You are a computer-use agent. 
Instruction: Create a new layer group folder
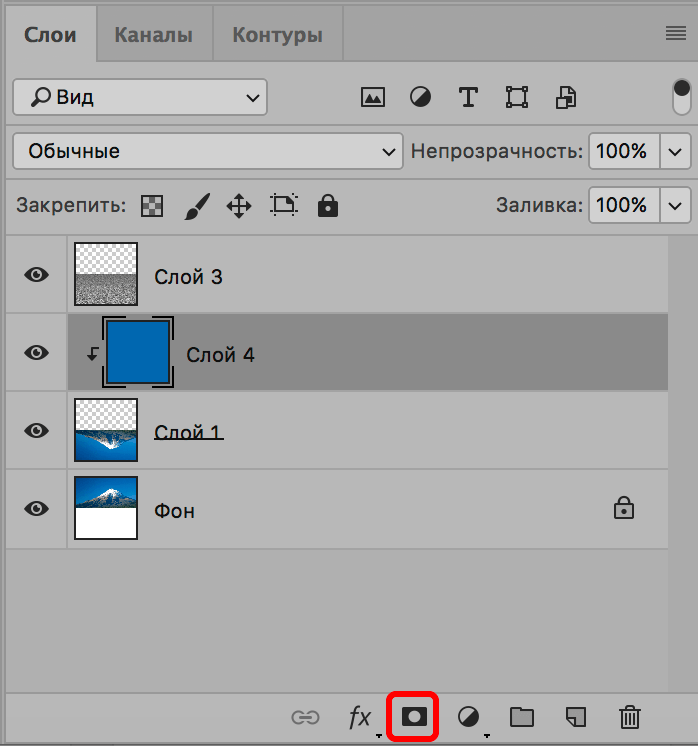(521, 716)
